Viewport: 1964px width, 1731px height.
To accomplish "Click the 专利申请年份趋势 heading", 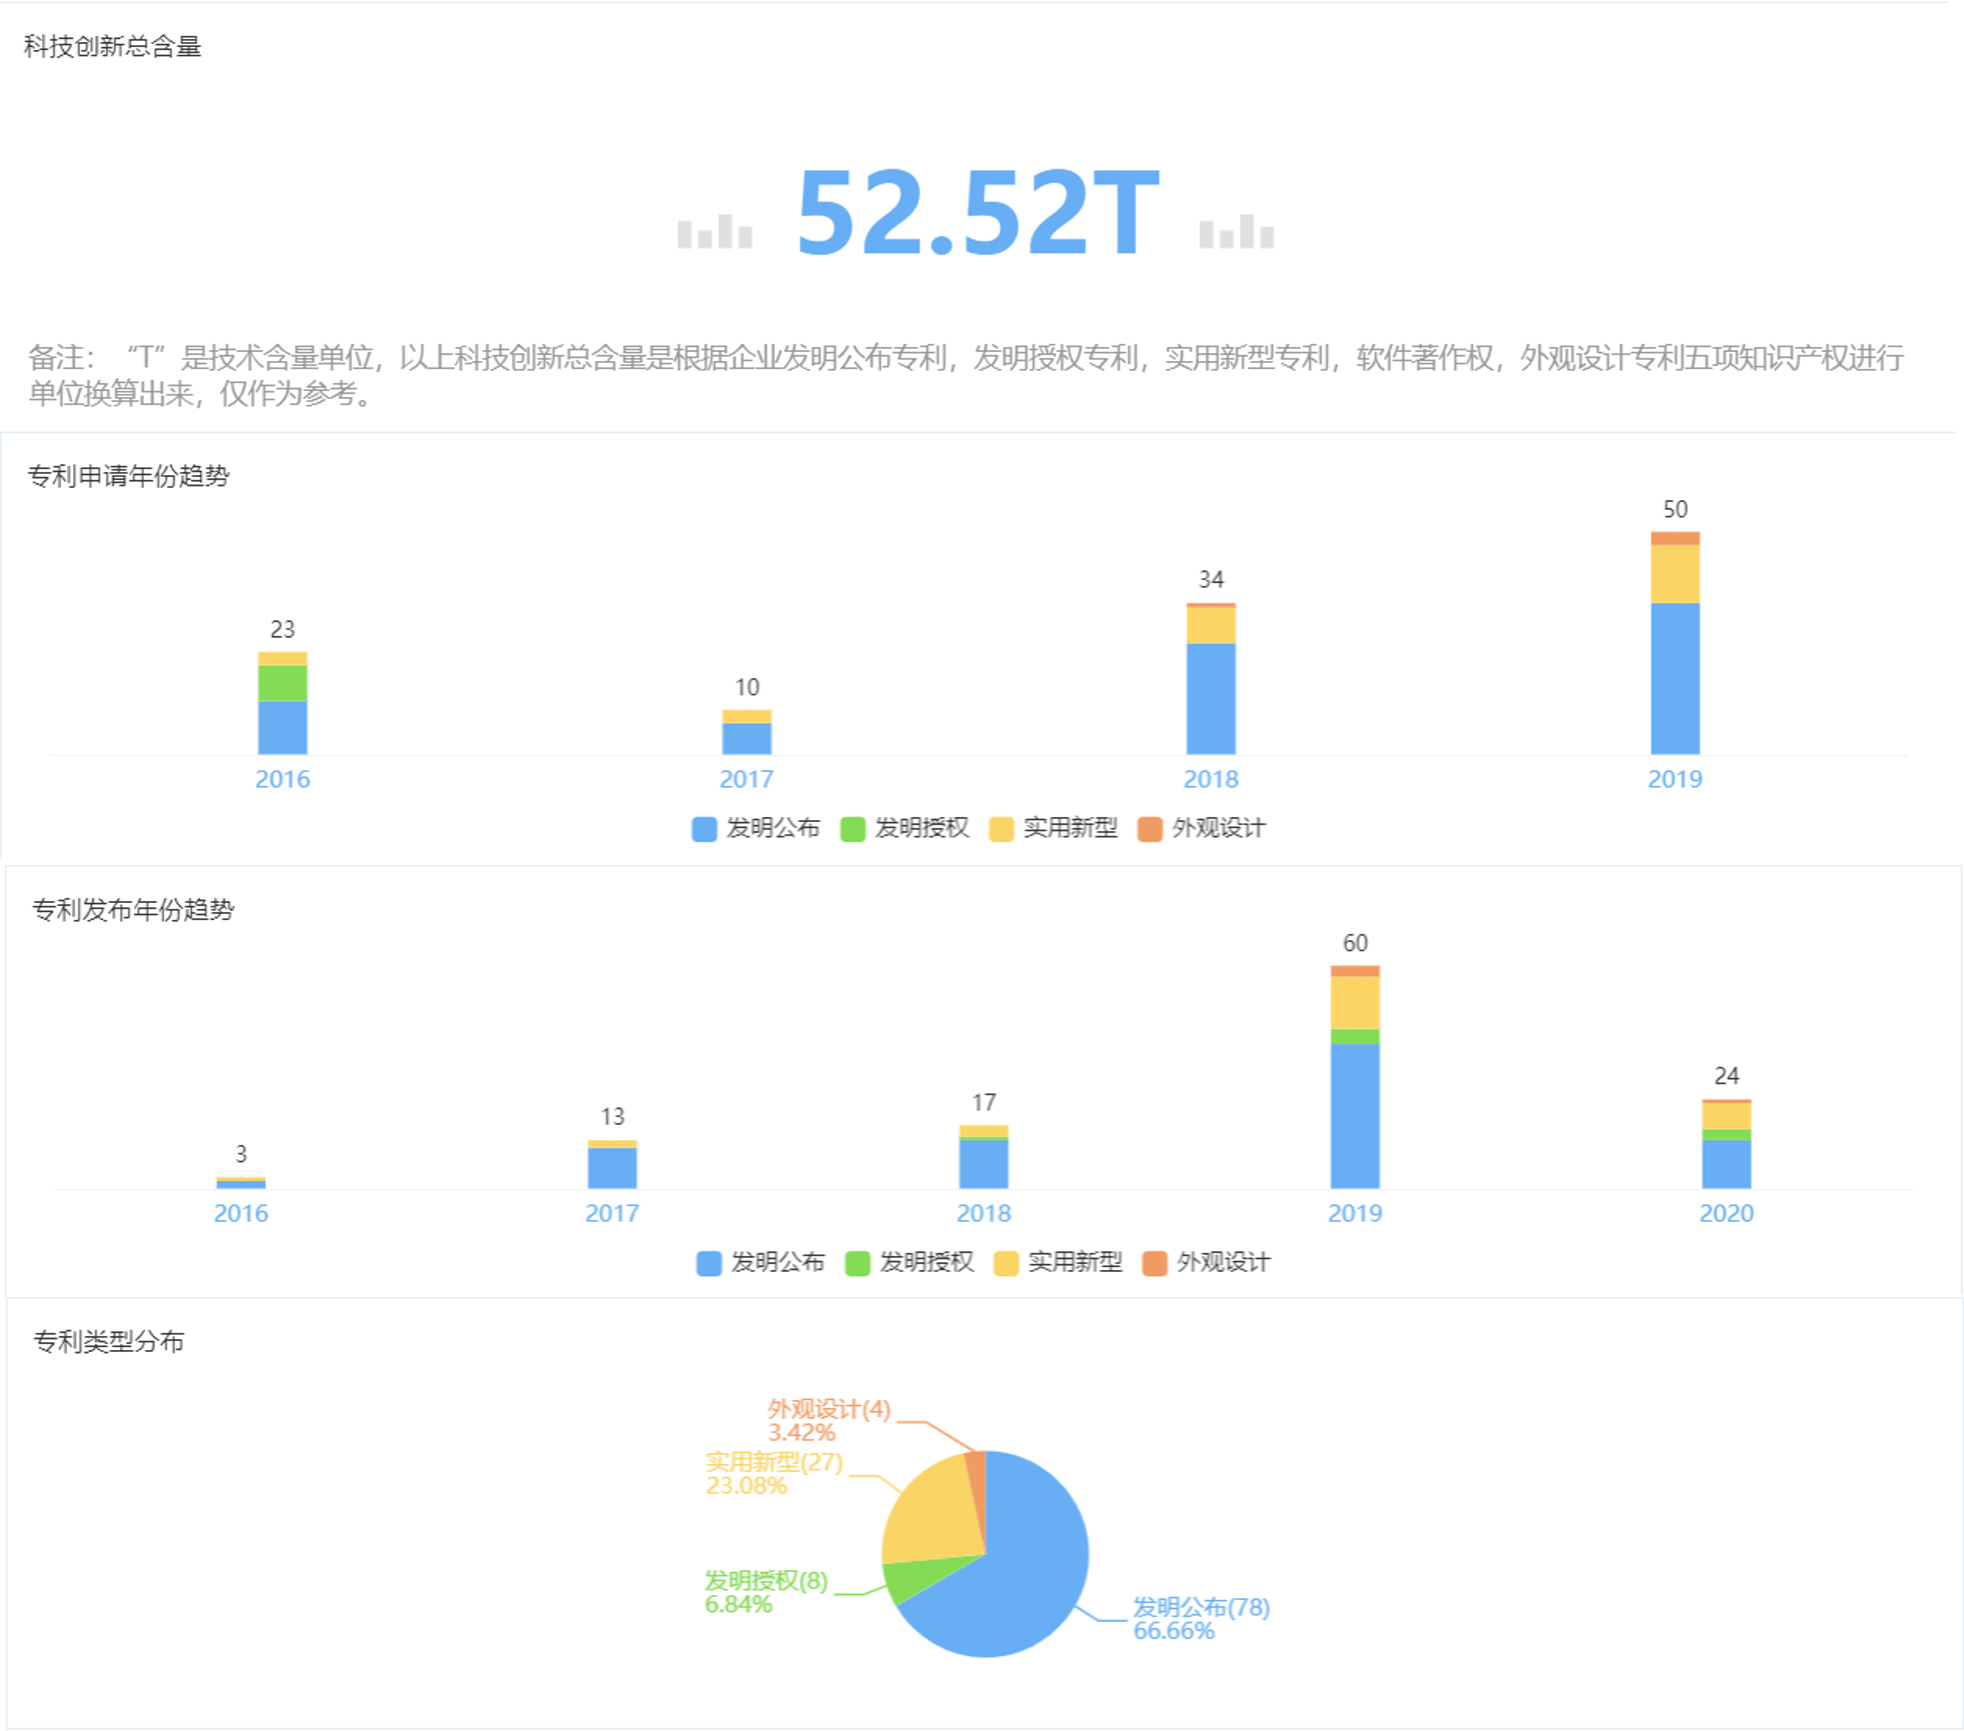I will click(x=129, y=476).
